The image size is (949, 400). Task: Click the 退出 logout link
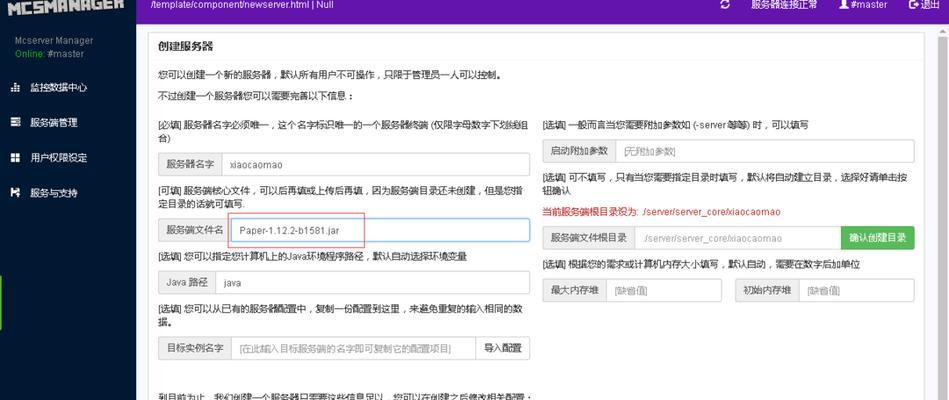click(x=924, y=4)
